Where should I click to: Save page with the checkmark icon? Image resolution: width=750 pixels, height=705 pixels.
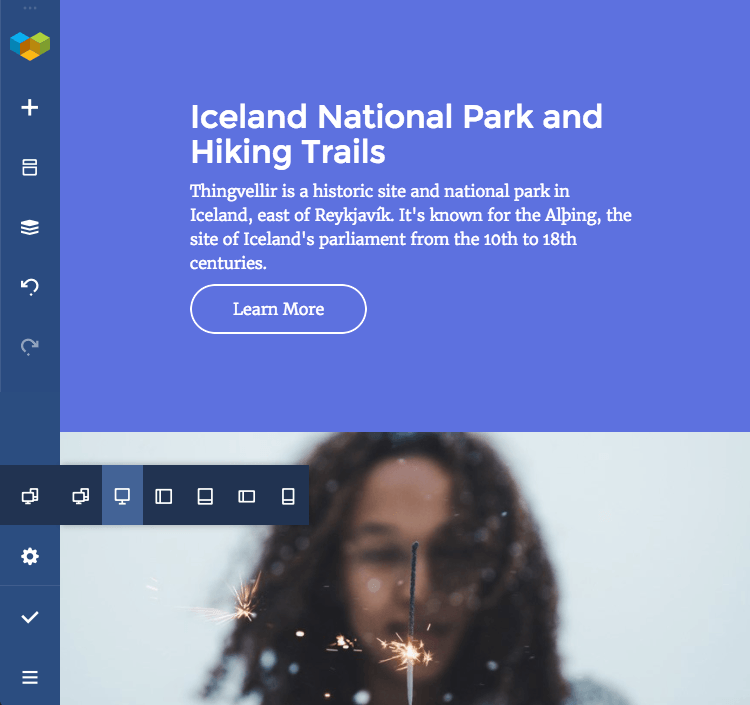coord(30,617)
